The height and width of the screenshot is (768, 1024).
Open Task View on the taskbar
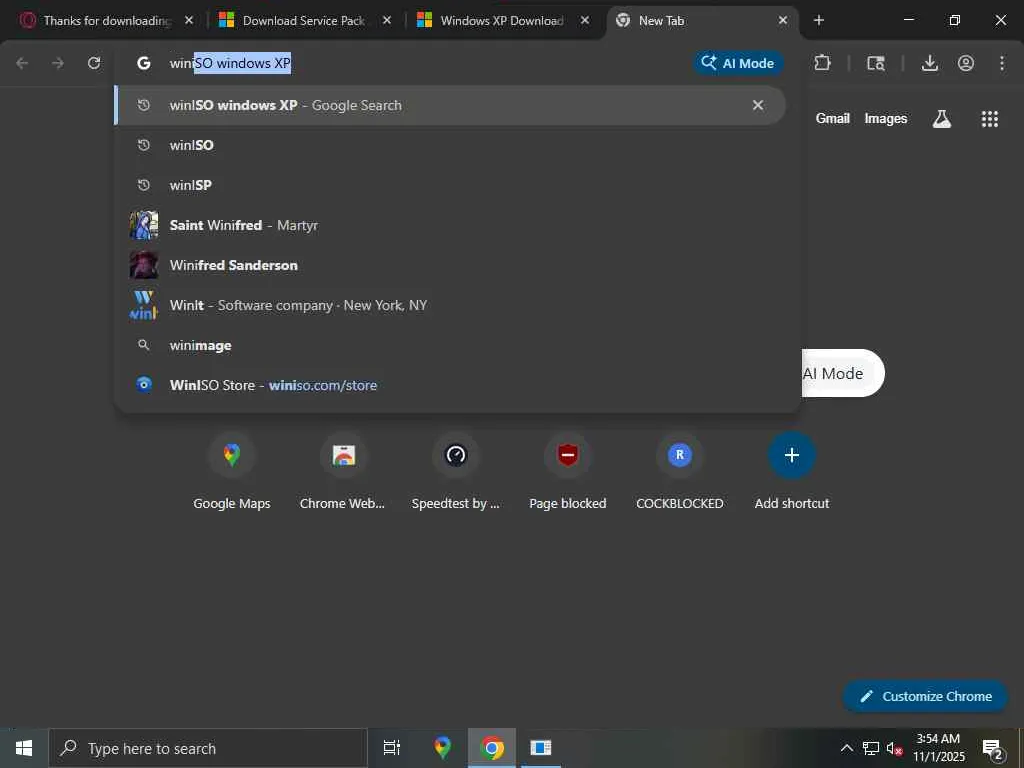click(392, 748)
